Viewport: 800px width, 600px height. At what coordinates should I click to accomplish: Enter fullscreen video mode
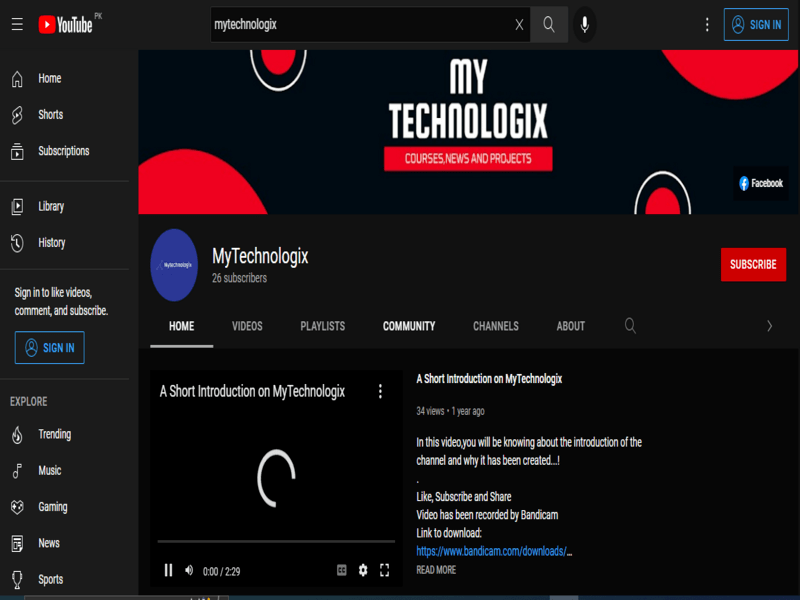point(384,571)
